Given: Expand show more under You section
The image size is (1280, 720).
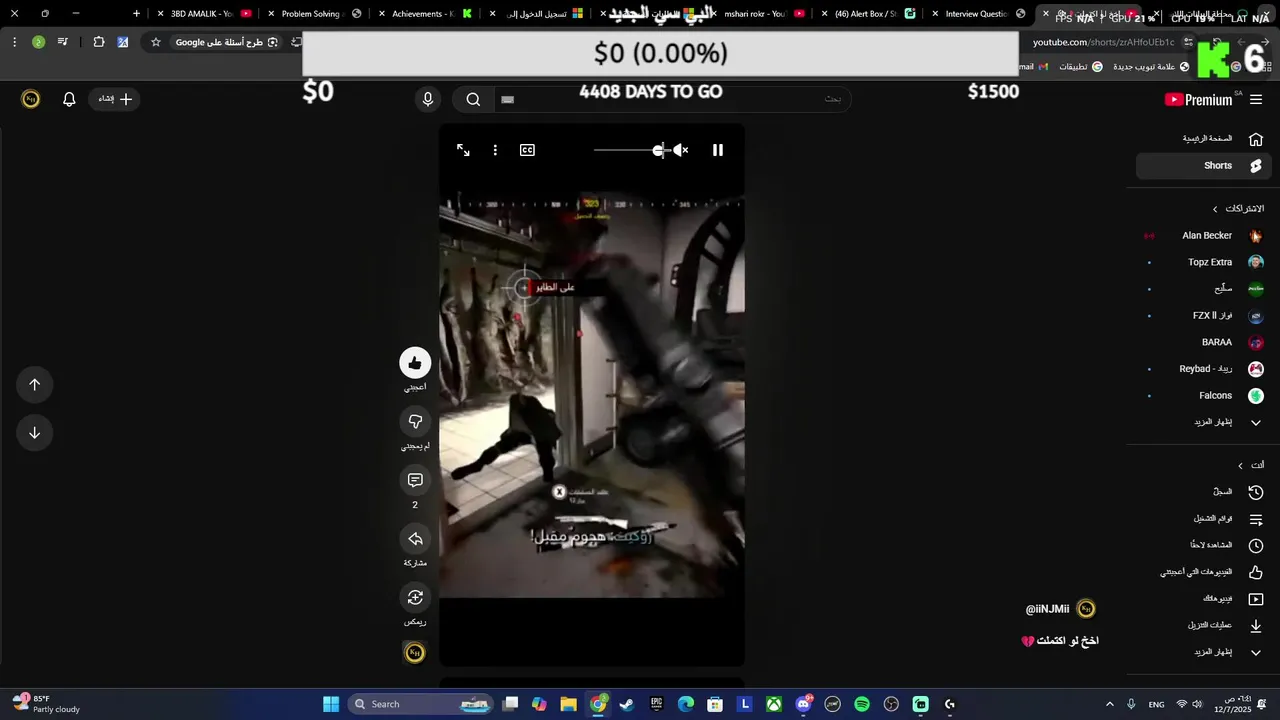Looking at the screenshot, I should coord(1204,652).
